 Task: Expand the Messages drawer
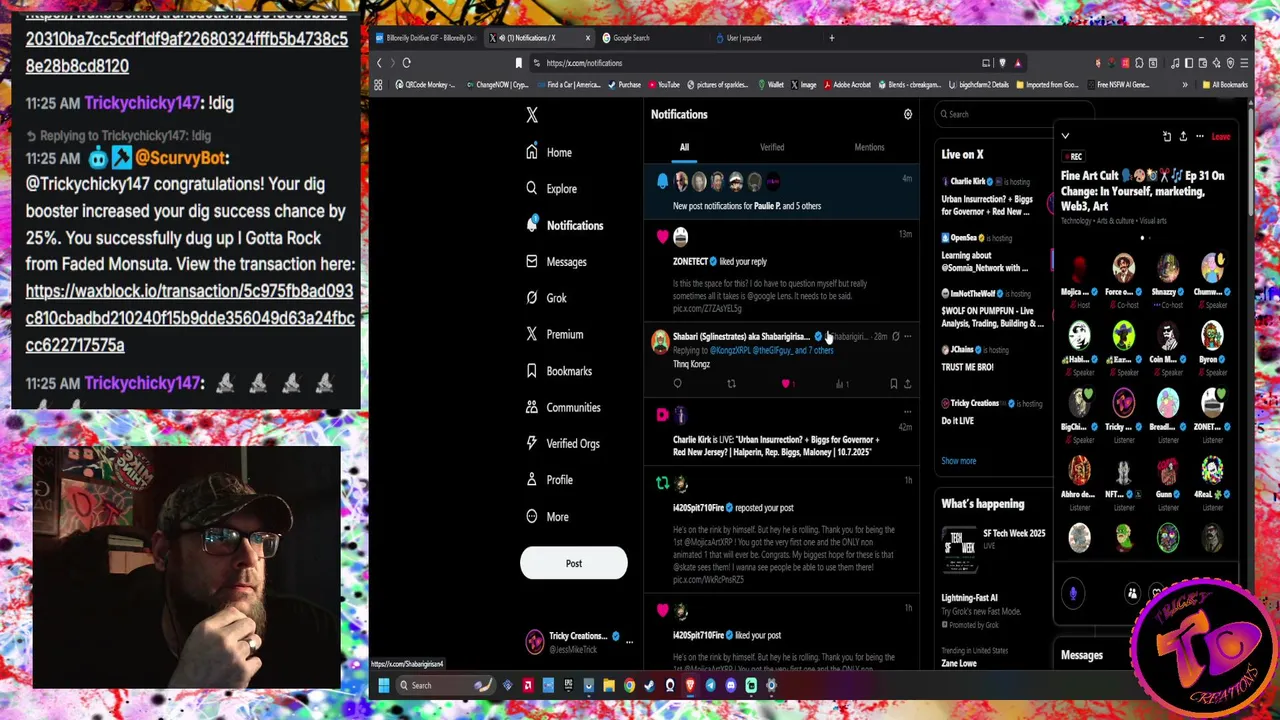tap(1082, 655)
